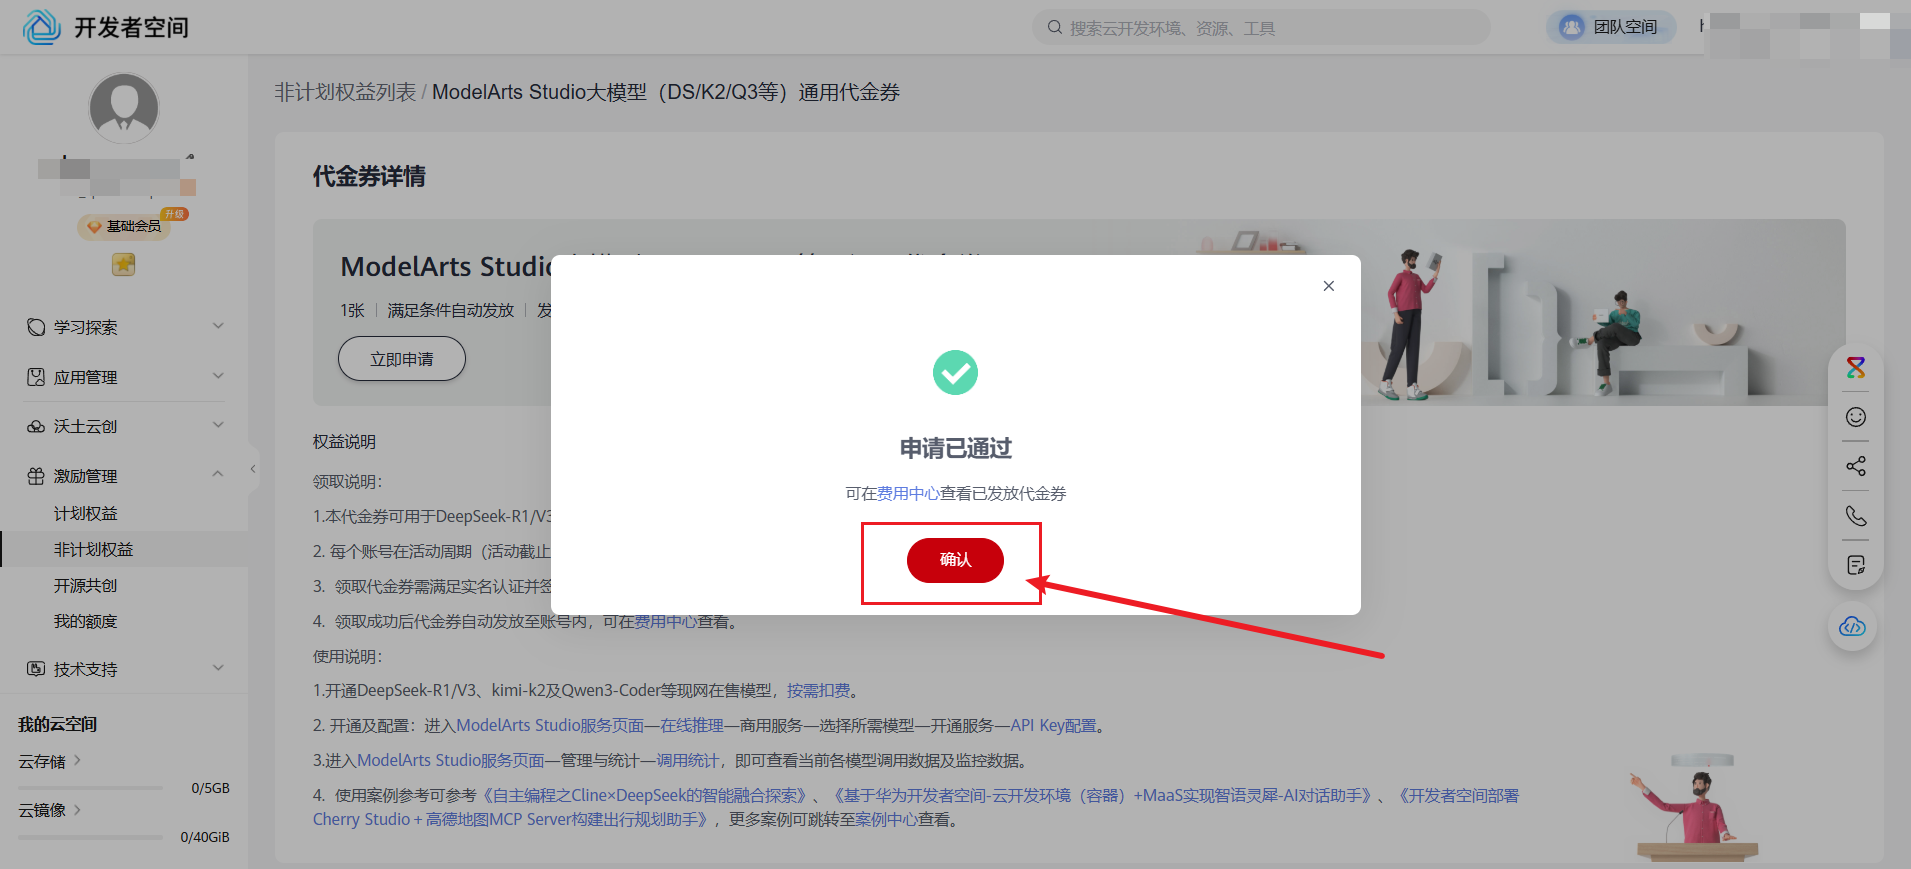1911x869 pixels.
Task: Open 在线推理 link in step 2
Action: click(692, 725)
